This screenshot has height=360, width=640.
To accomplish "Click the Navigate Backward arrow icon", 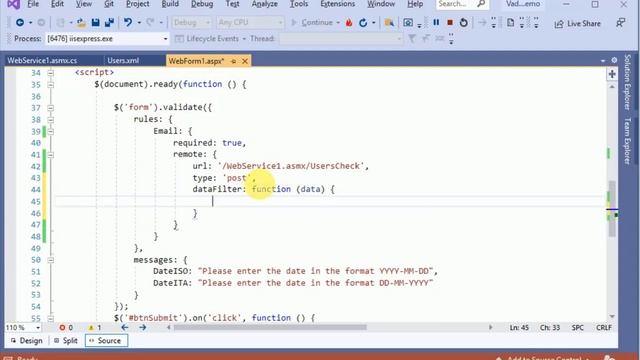I will (x=20, y=23).
